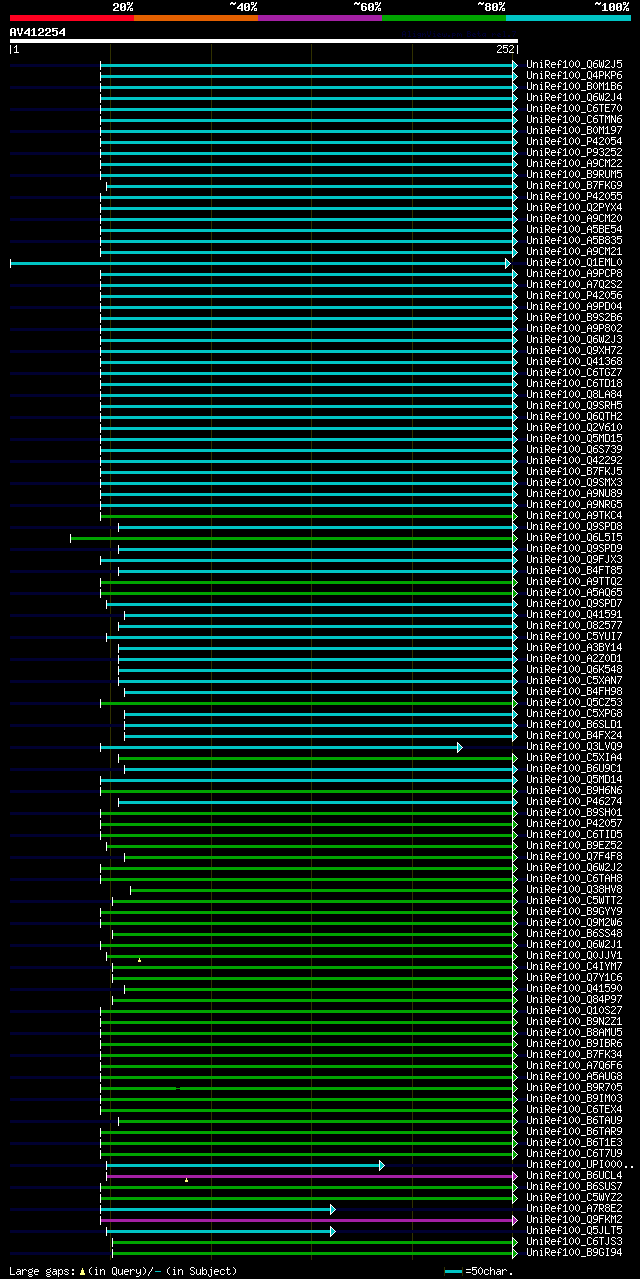The height and width of the screenshot is (1279, 640).
Task: Click the label UniRef100_B8AMU5
Action: (574, 1032)
